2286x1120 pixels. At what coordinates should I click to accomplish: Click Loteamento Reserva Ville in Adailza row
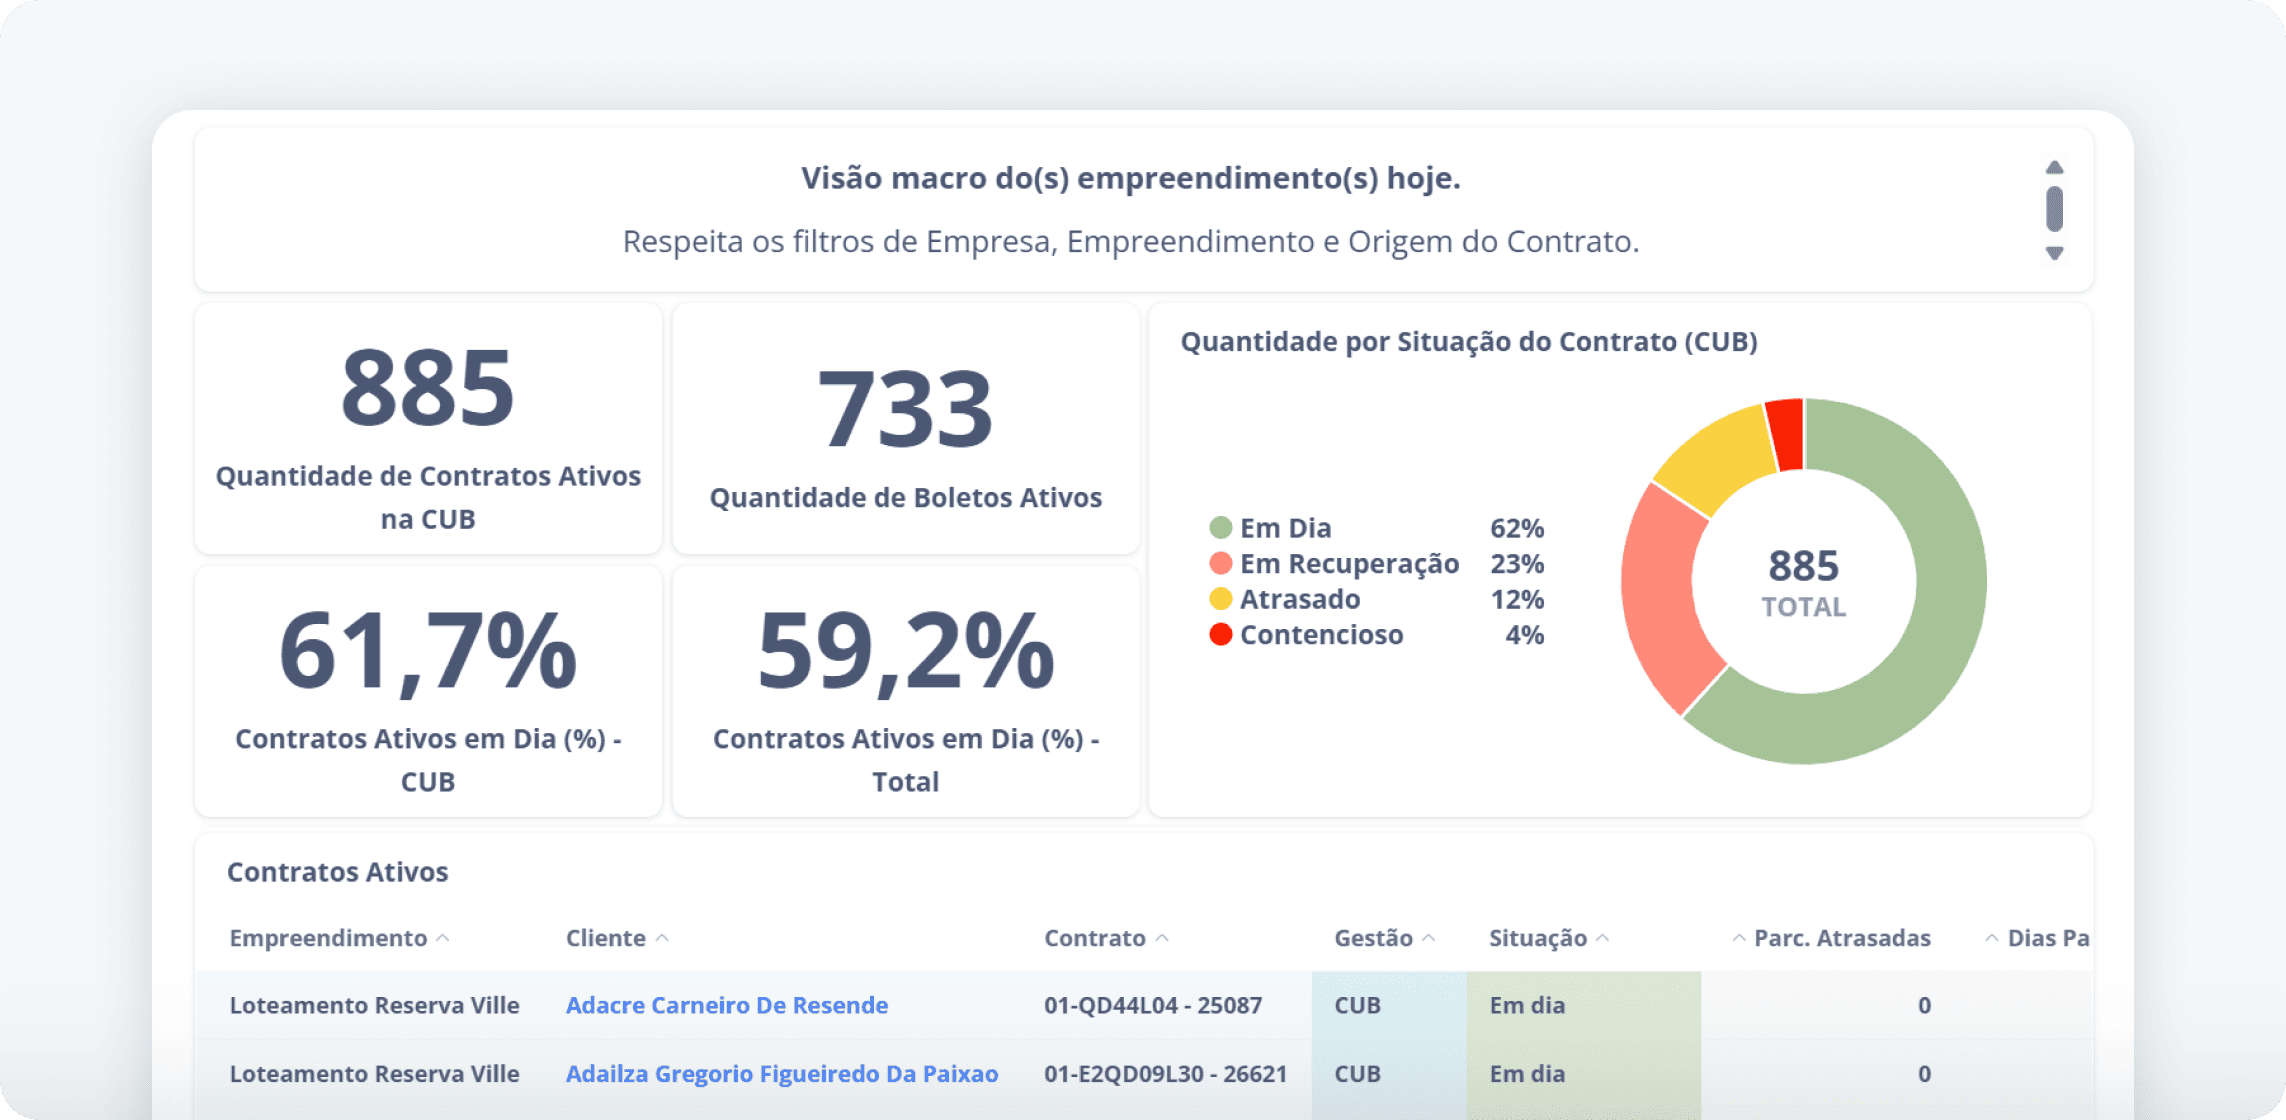pyautogui.click(x=374, y=1073)
